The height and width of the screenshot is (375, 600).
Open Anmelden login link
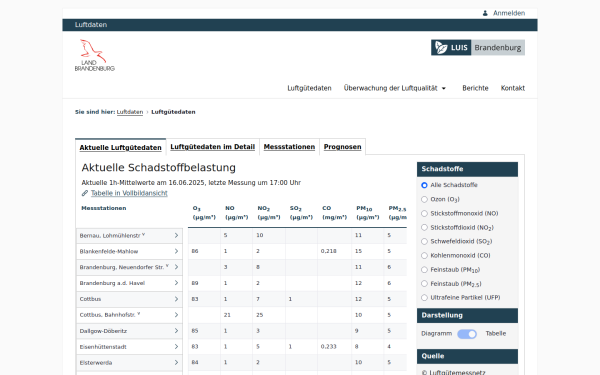coord(509,13)
